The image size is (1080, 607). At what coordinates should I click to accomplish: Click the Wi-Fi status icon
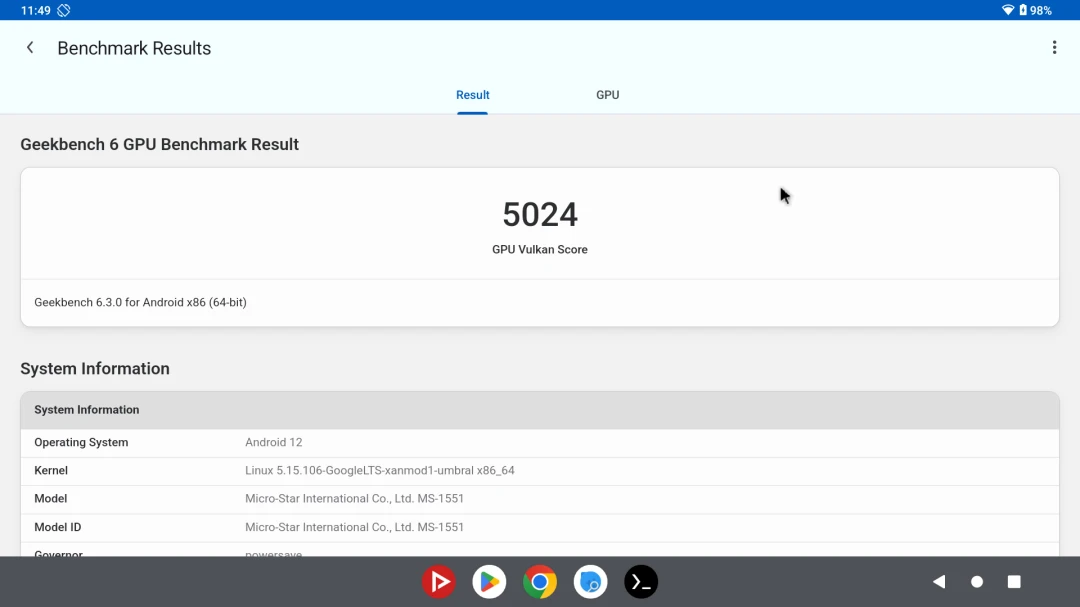1007,10
